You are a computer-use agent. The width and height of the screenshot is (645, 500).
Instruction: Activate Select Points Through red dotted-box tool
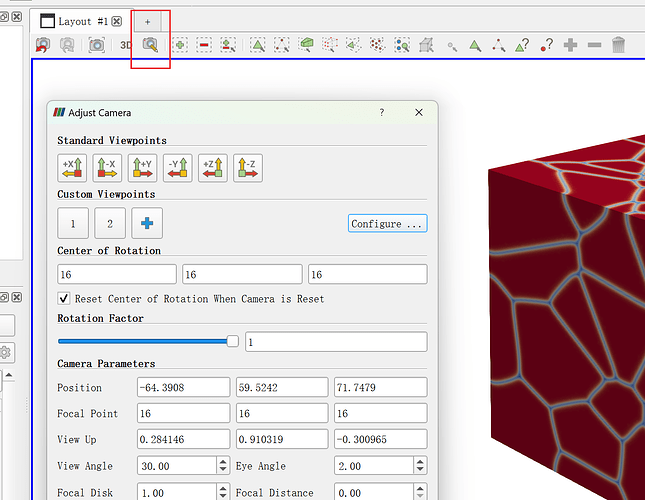[x=329, y=45]
